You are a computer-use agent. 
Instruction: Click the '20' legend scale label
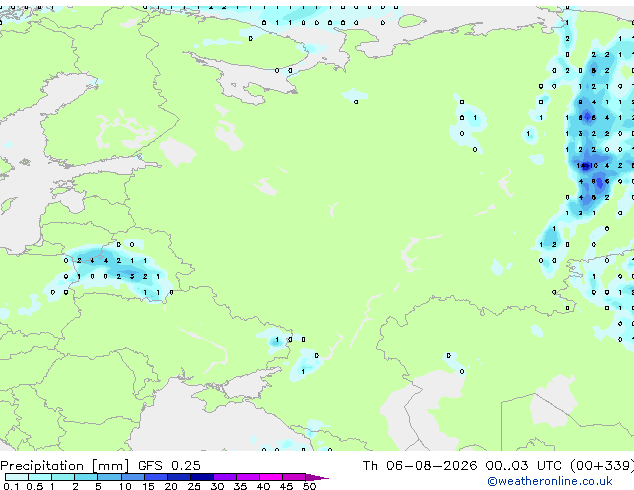pyautogui.click(x=171, y=486)
